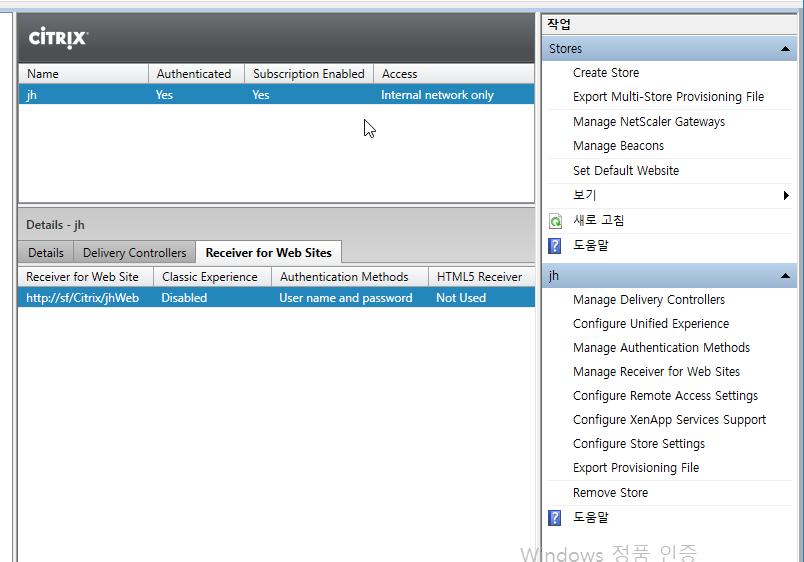Click the Disabled classic experience cell

point(184,298)
